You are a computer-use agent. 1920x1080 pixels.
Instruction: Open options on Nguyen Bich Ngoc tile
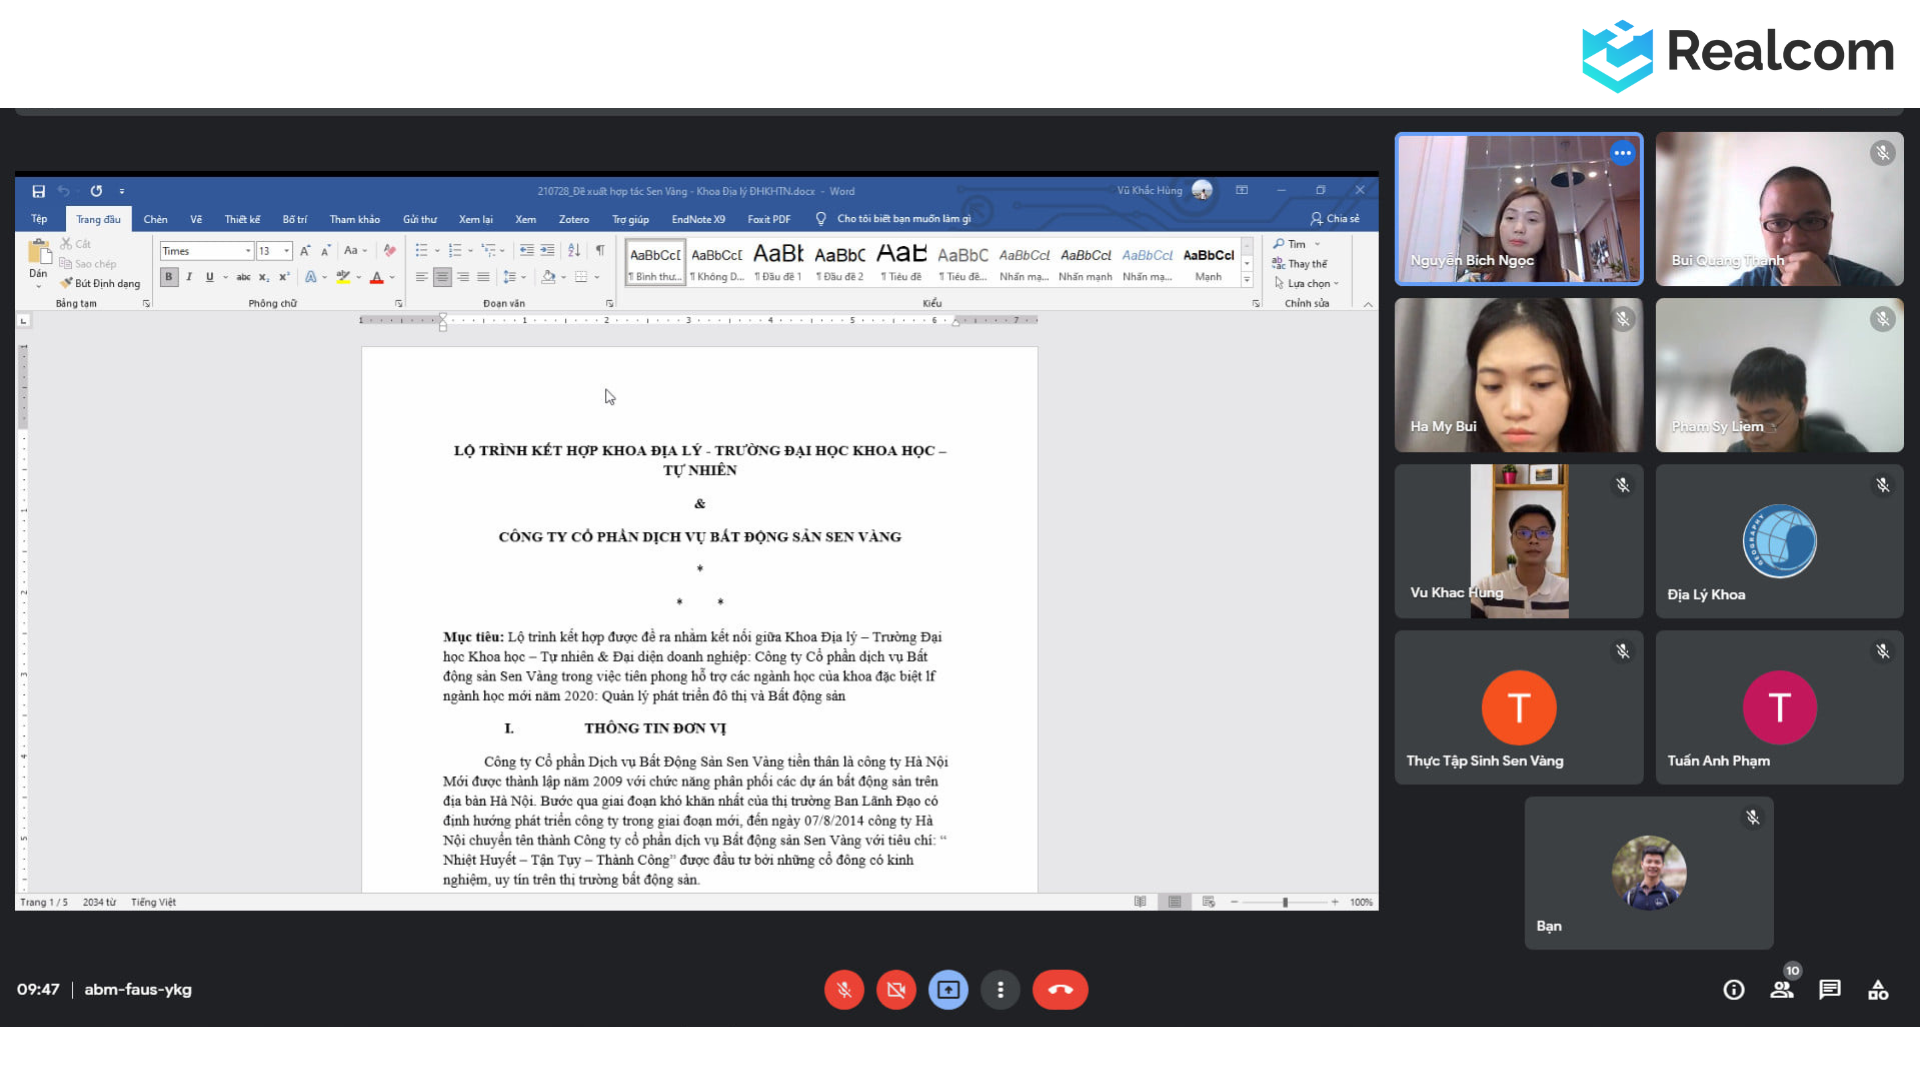[1622, 154]
